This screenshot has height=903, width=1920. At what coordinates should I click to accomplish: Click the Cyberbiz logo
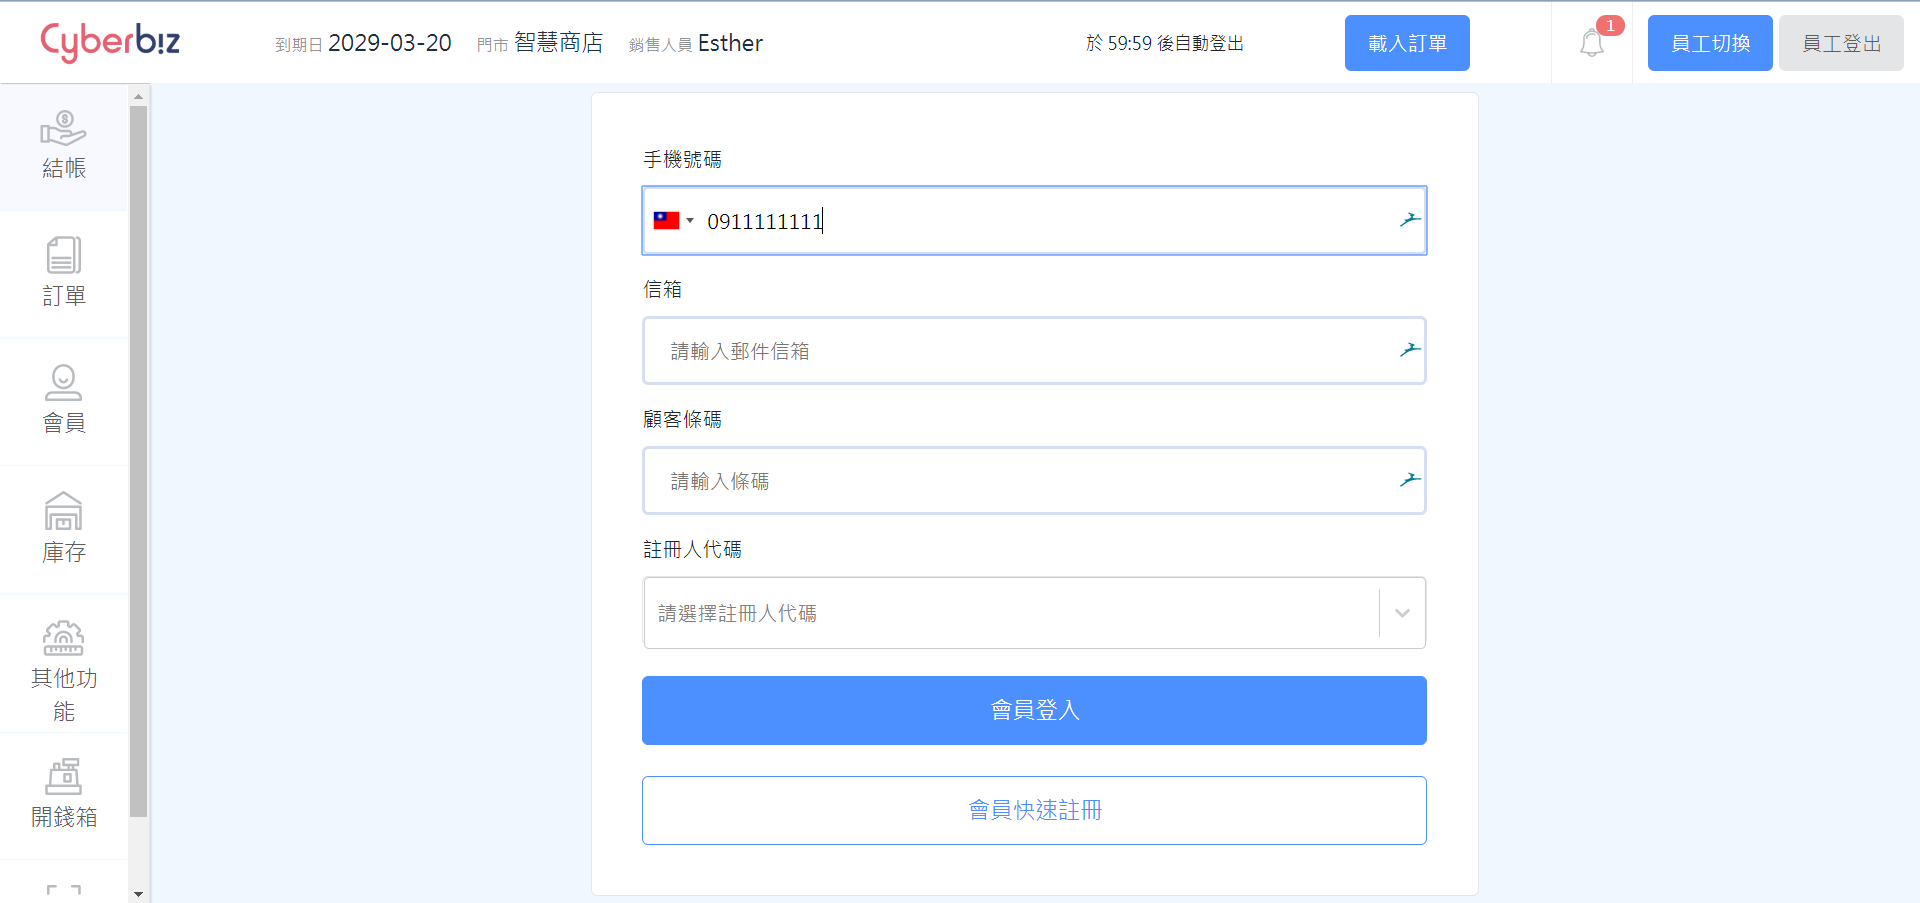tap(110, 42)
